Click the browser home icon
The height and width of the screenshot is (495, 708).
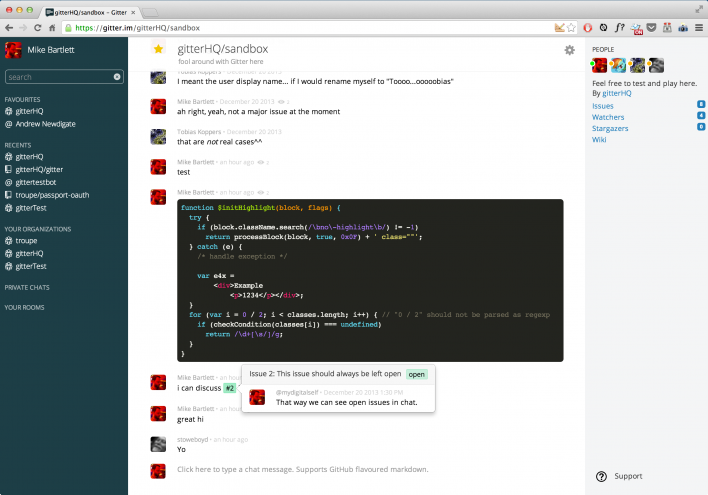[x=52, y=28]
